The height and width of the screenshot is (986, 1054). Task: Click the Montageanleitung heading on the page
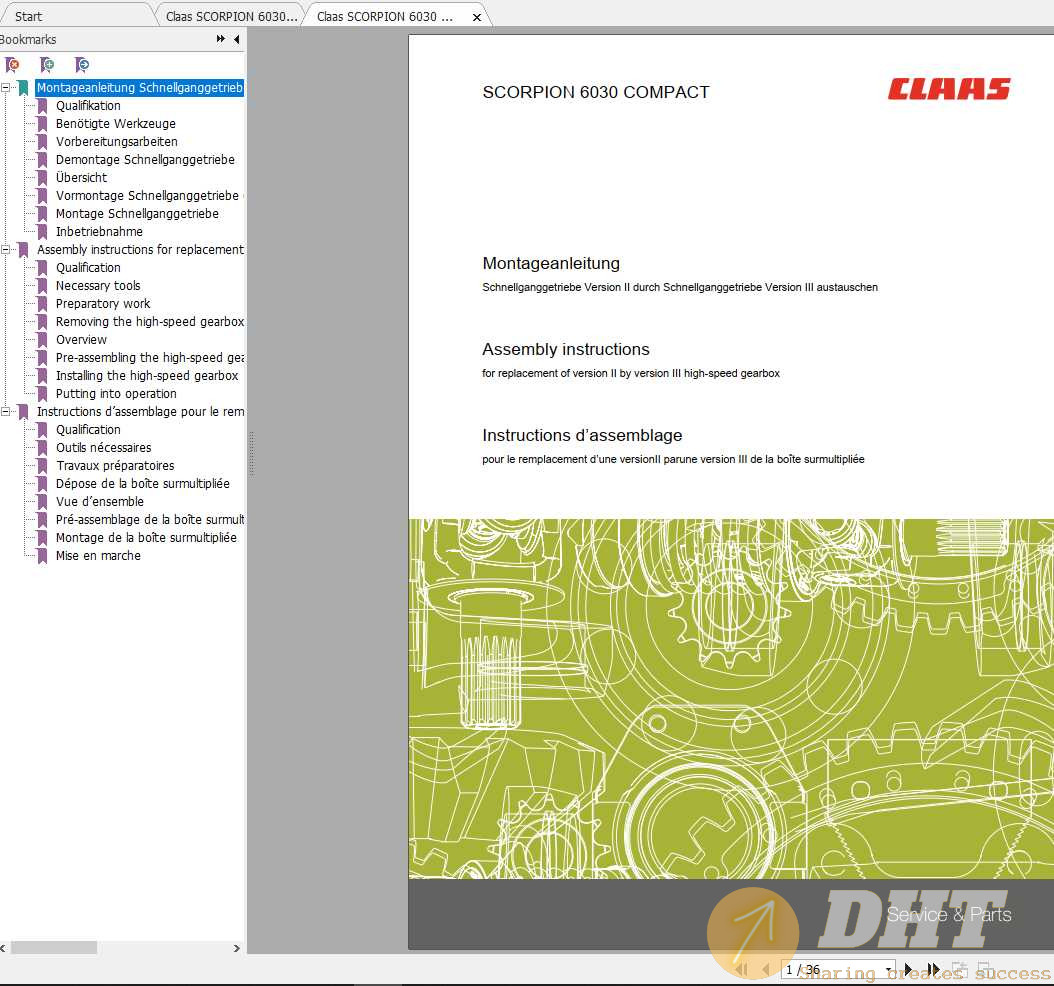coord(551,263)
